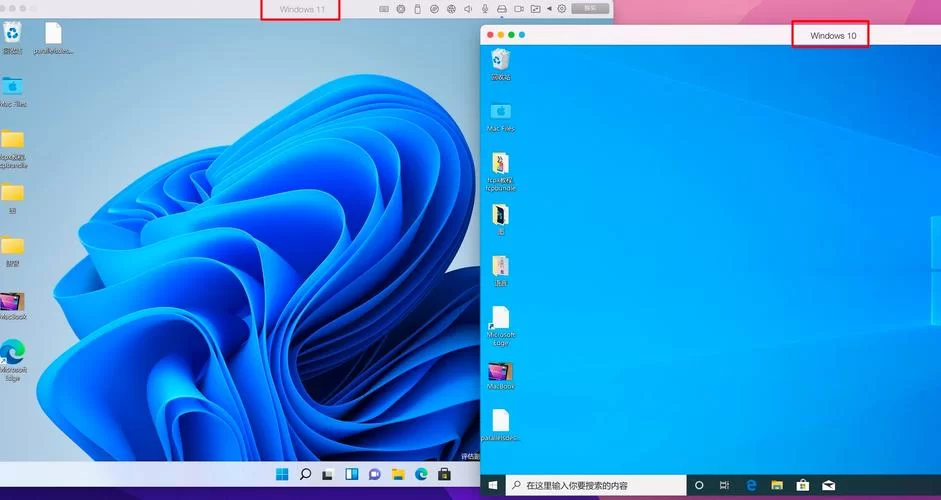The height and width of the screenshot is (500, 941).
Task: Open Task View on the Windows 11 taskbar
Action: pos(327,475)
